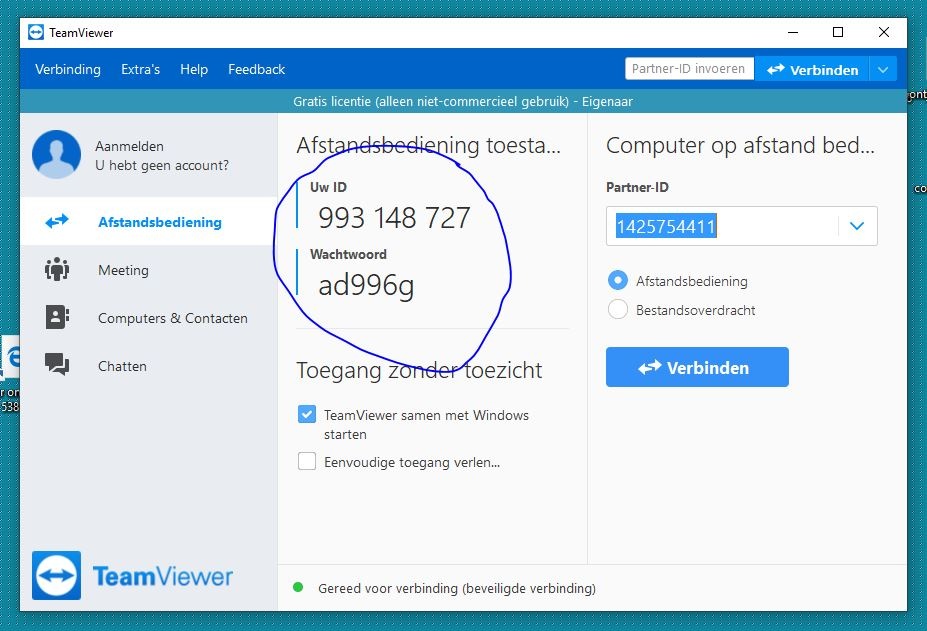
Task: Open the dropdown next to top Verbinden button
Action: click(x=883, y=69)
